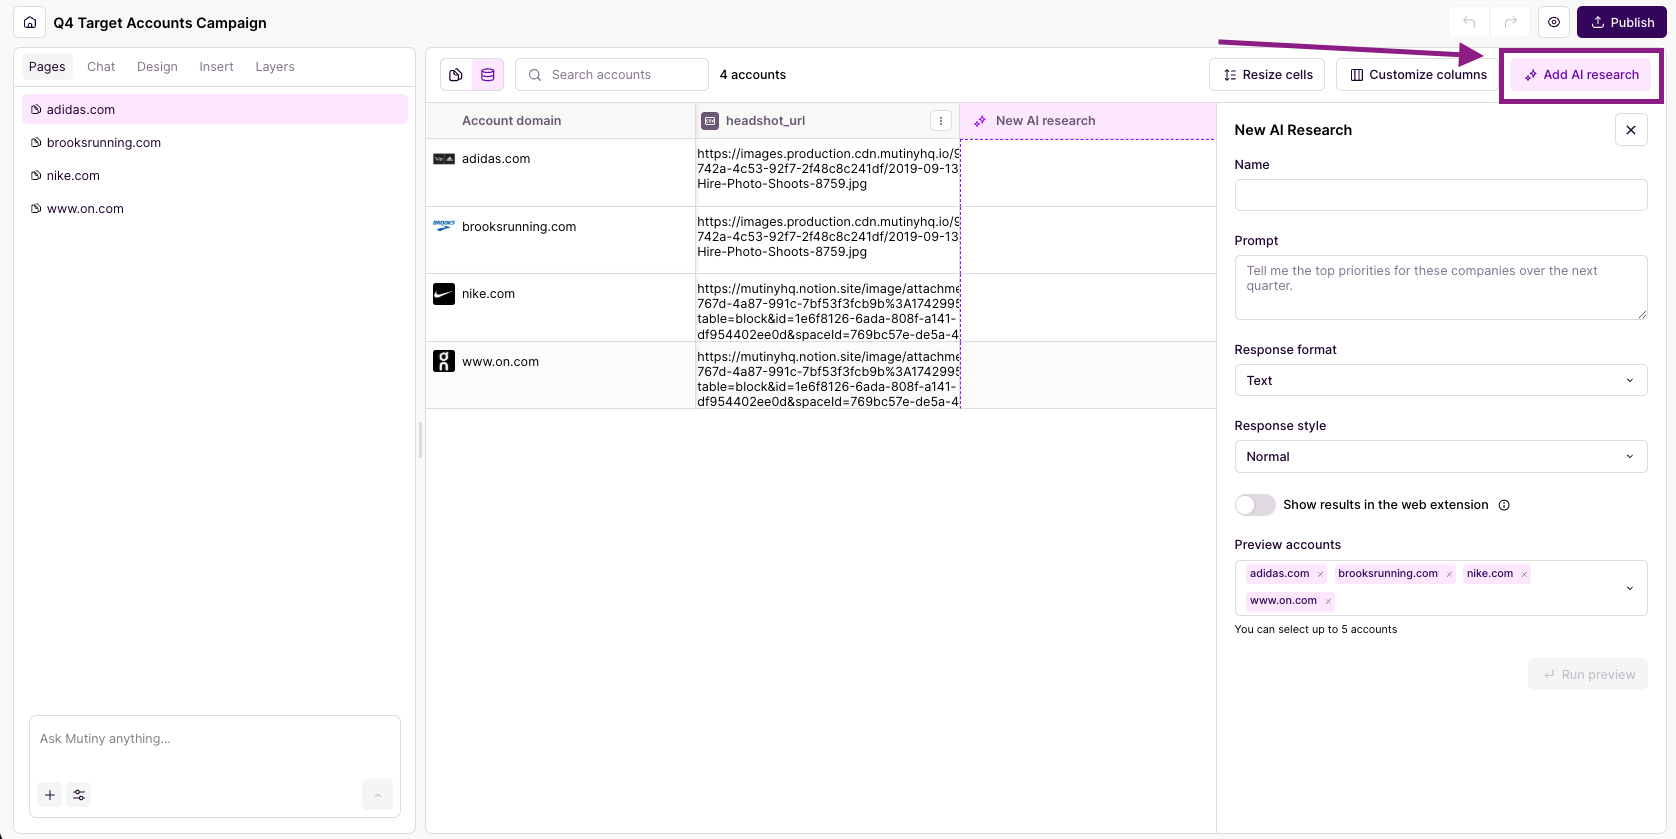
Task: Click the plus icon in chat box
Action: [50, 795]
